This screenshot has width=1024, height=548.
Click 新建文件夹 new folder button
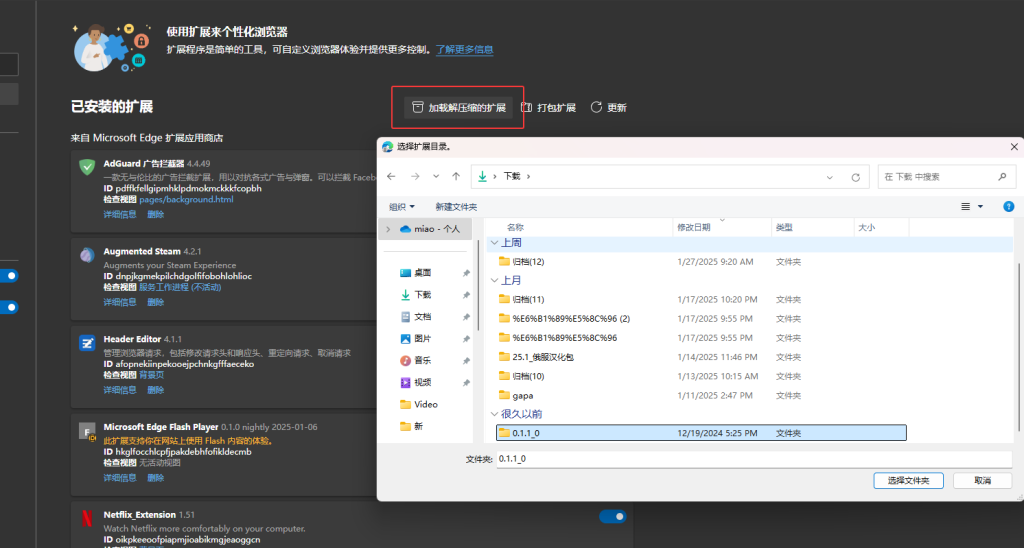pos(456,207)
